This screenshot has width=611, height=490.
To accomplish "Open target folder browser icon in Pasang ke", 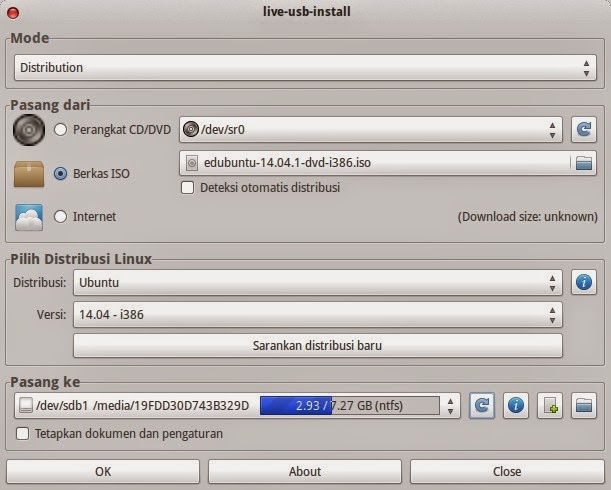I will point(584,405).
